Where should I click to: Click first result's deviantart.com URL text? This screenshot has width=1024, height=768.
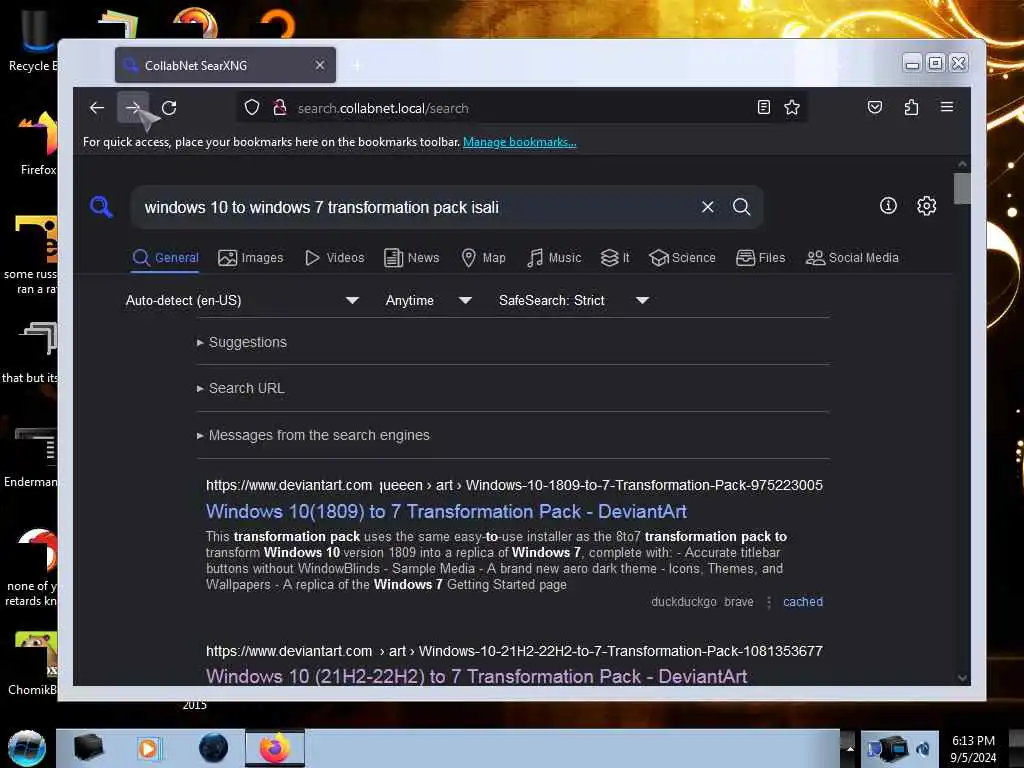coord(514,485)
